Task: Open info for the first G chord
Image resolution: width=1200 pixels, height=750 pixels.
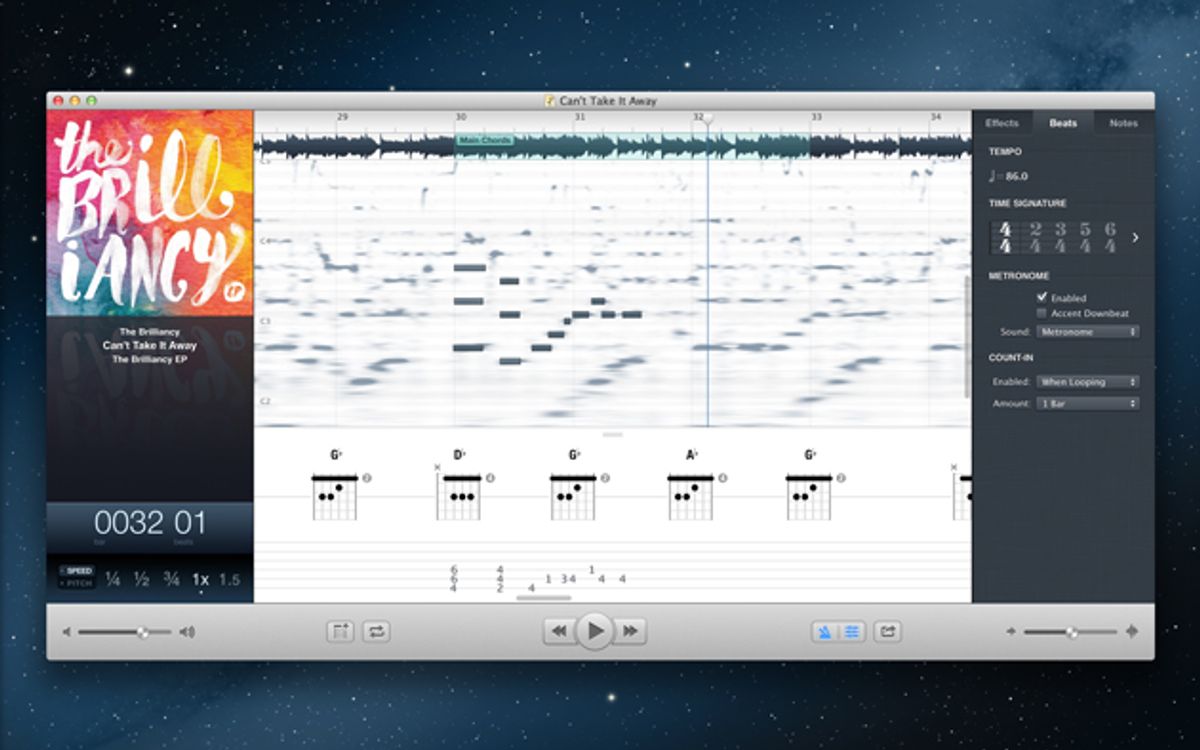Action: pos(366,478)
